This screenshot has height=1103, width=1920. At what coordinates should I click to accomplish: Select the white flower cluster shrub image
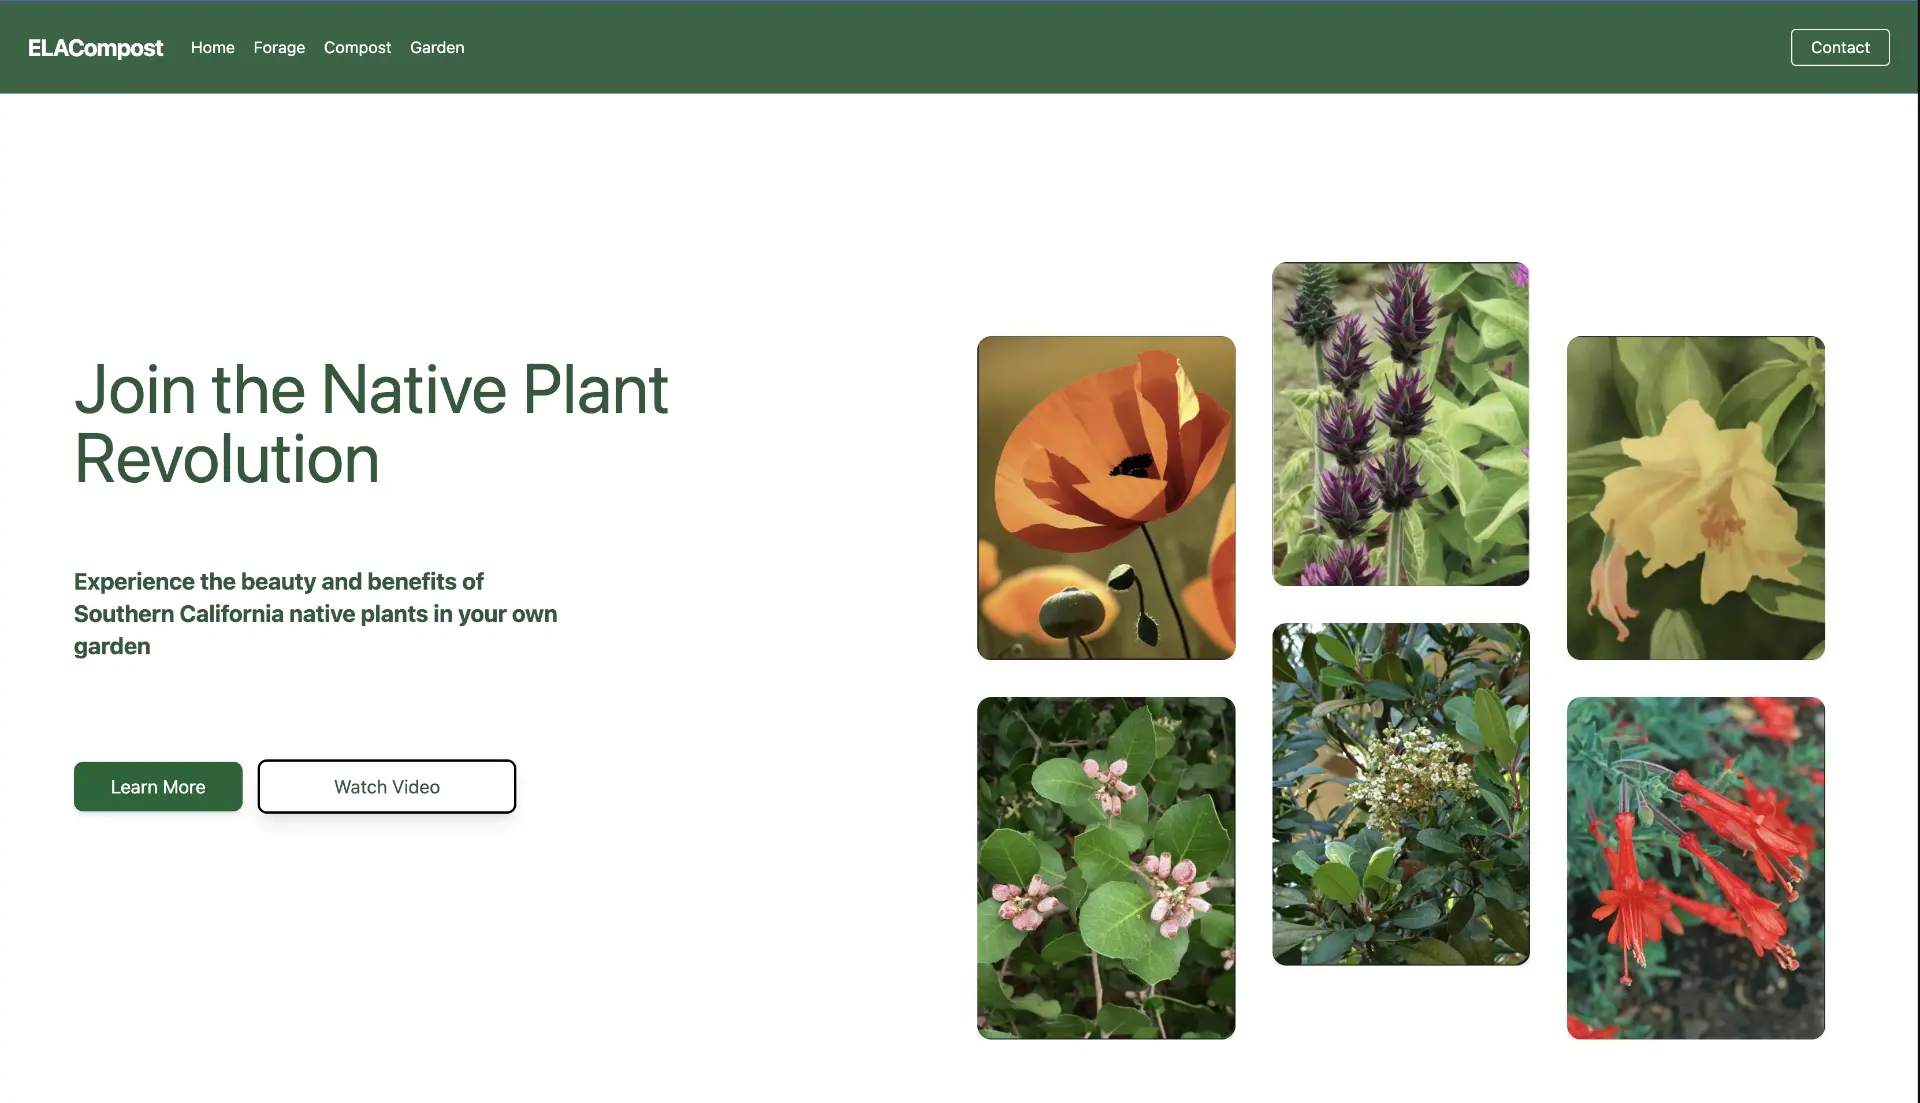(x=1400, y=794)
